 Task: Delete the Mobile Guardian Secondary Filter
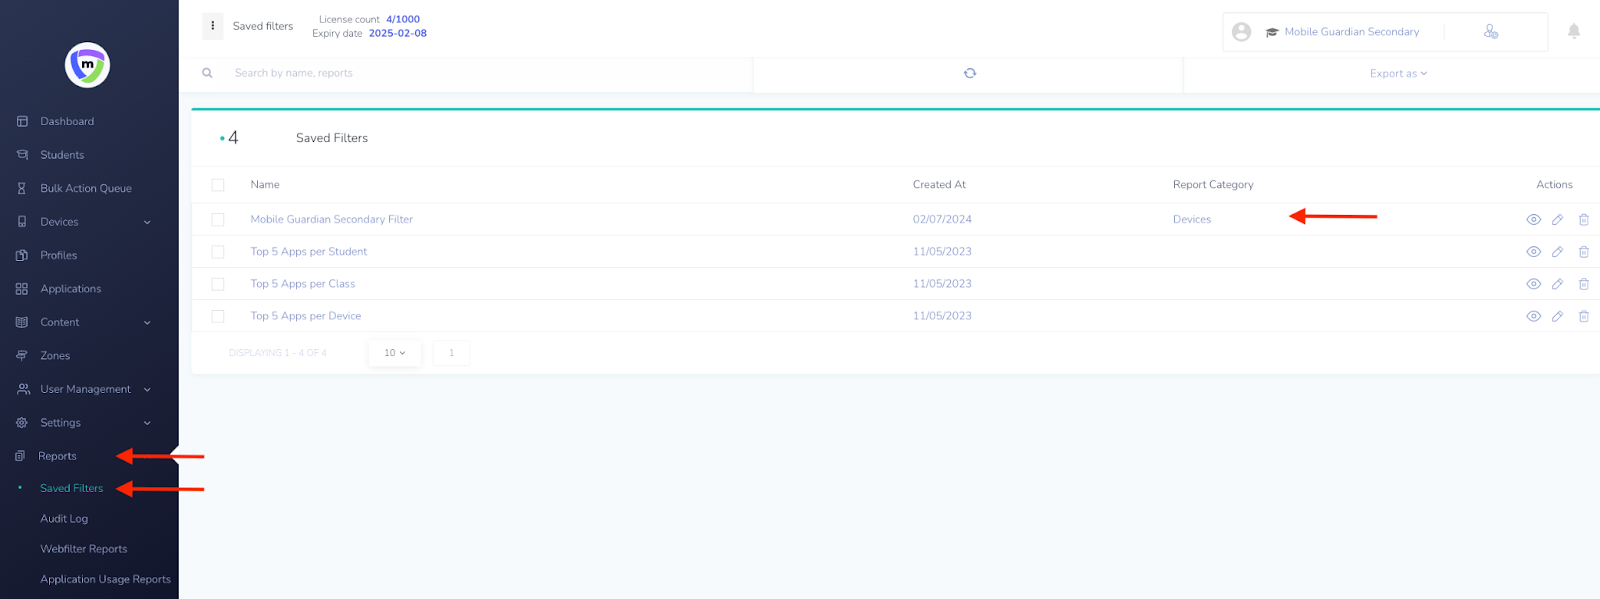point(1584,220)
